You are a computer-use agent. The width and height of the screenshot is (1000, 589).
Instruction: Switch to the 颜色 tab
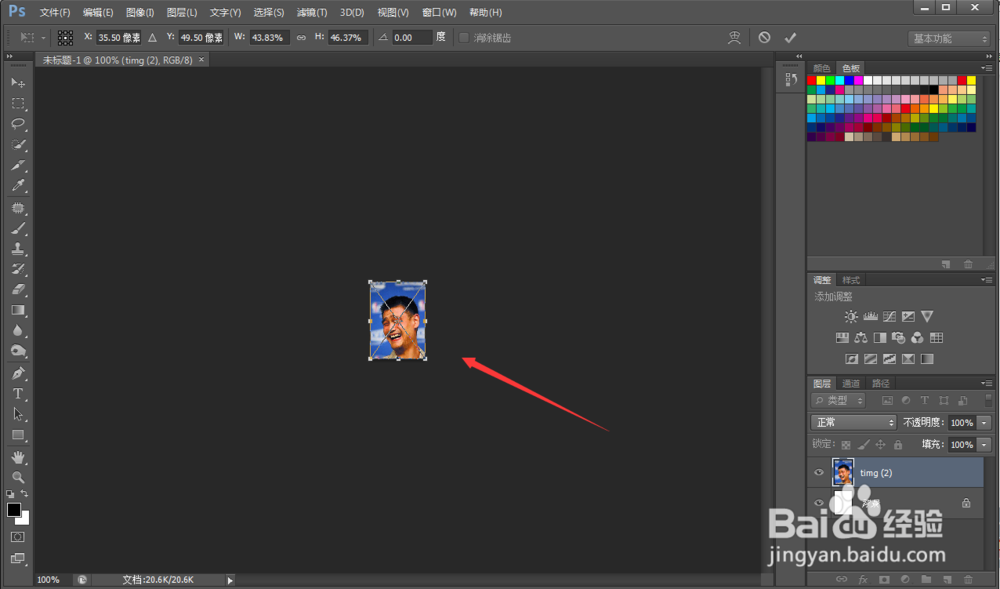tap(821, 68)
